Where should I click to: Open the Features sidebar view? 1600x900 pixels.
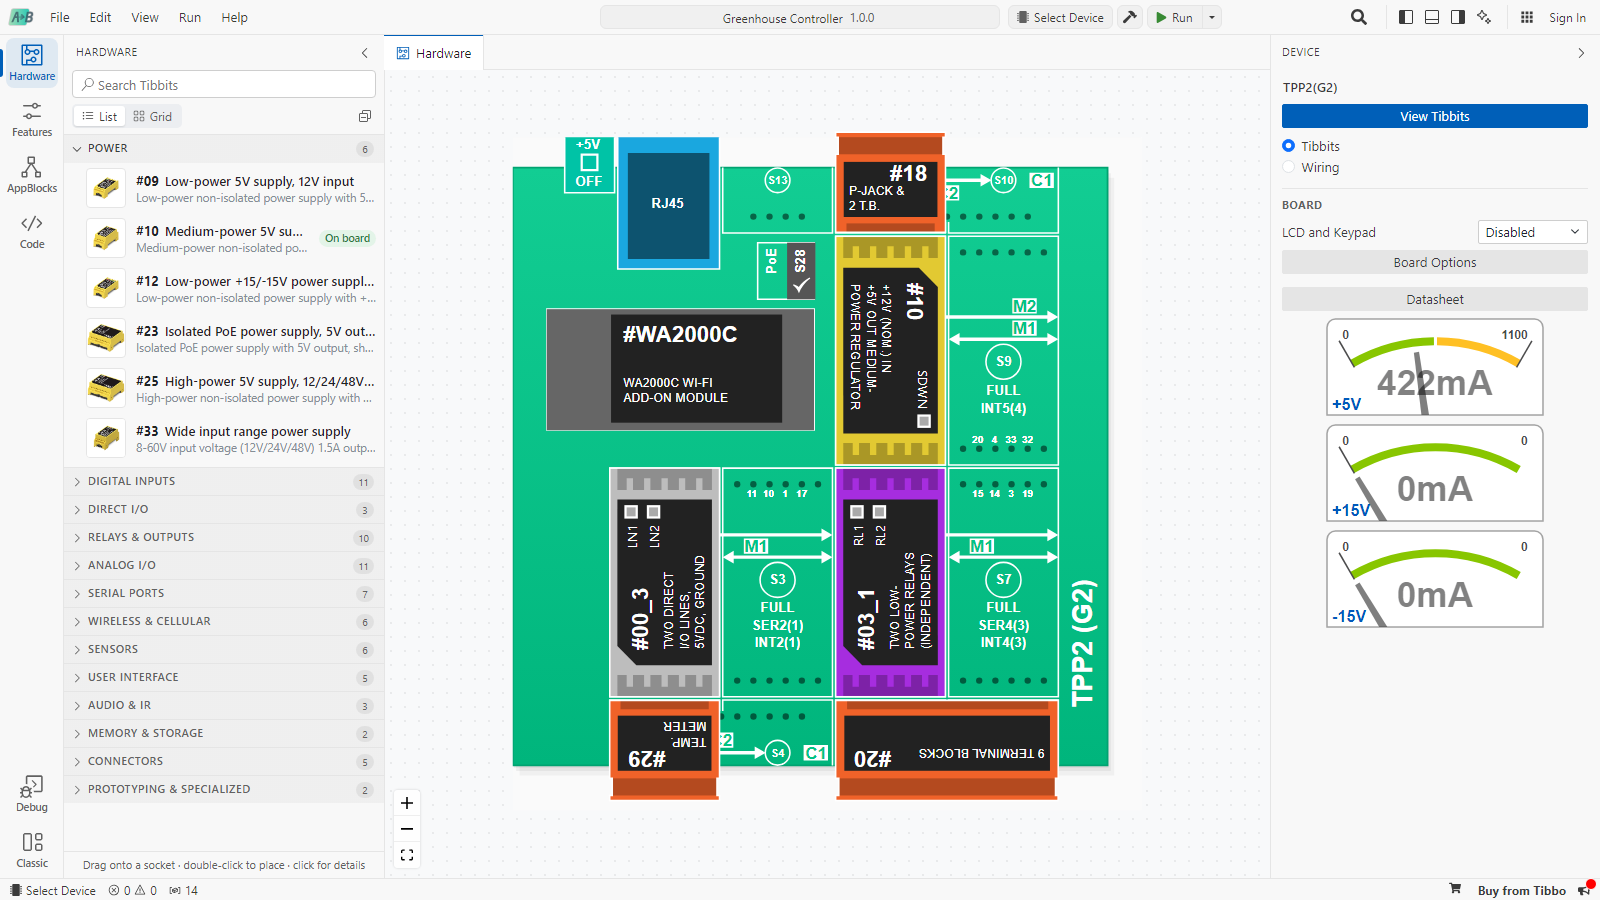coord(32,118)
